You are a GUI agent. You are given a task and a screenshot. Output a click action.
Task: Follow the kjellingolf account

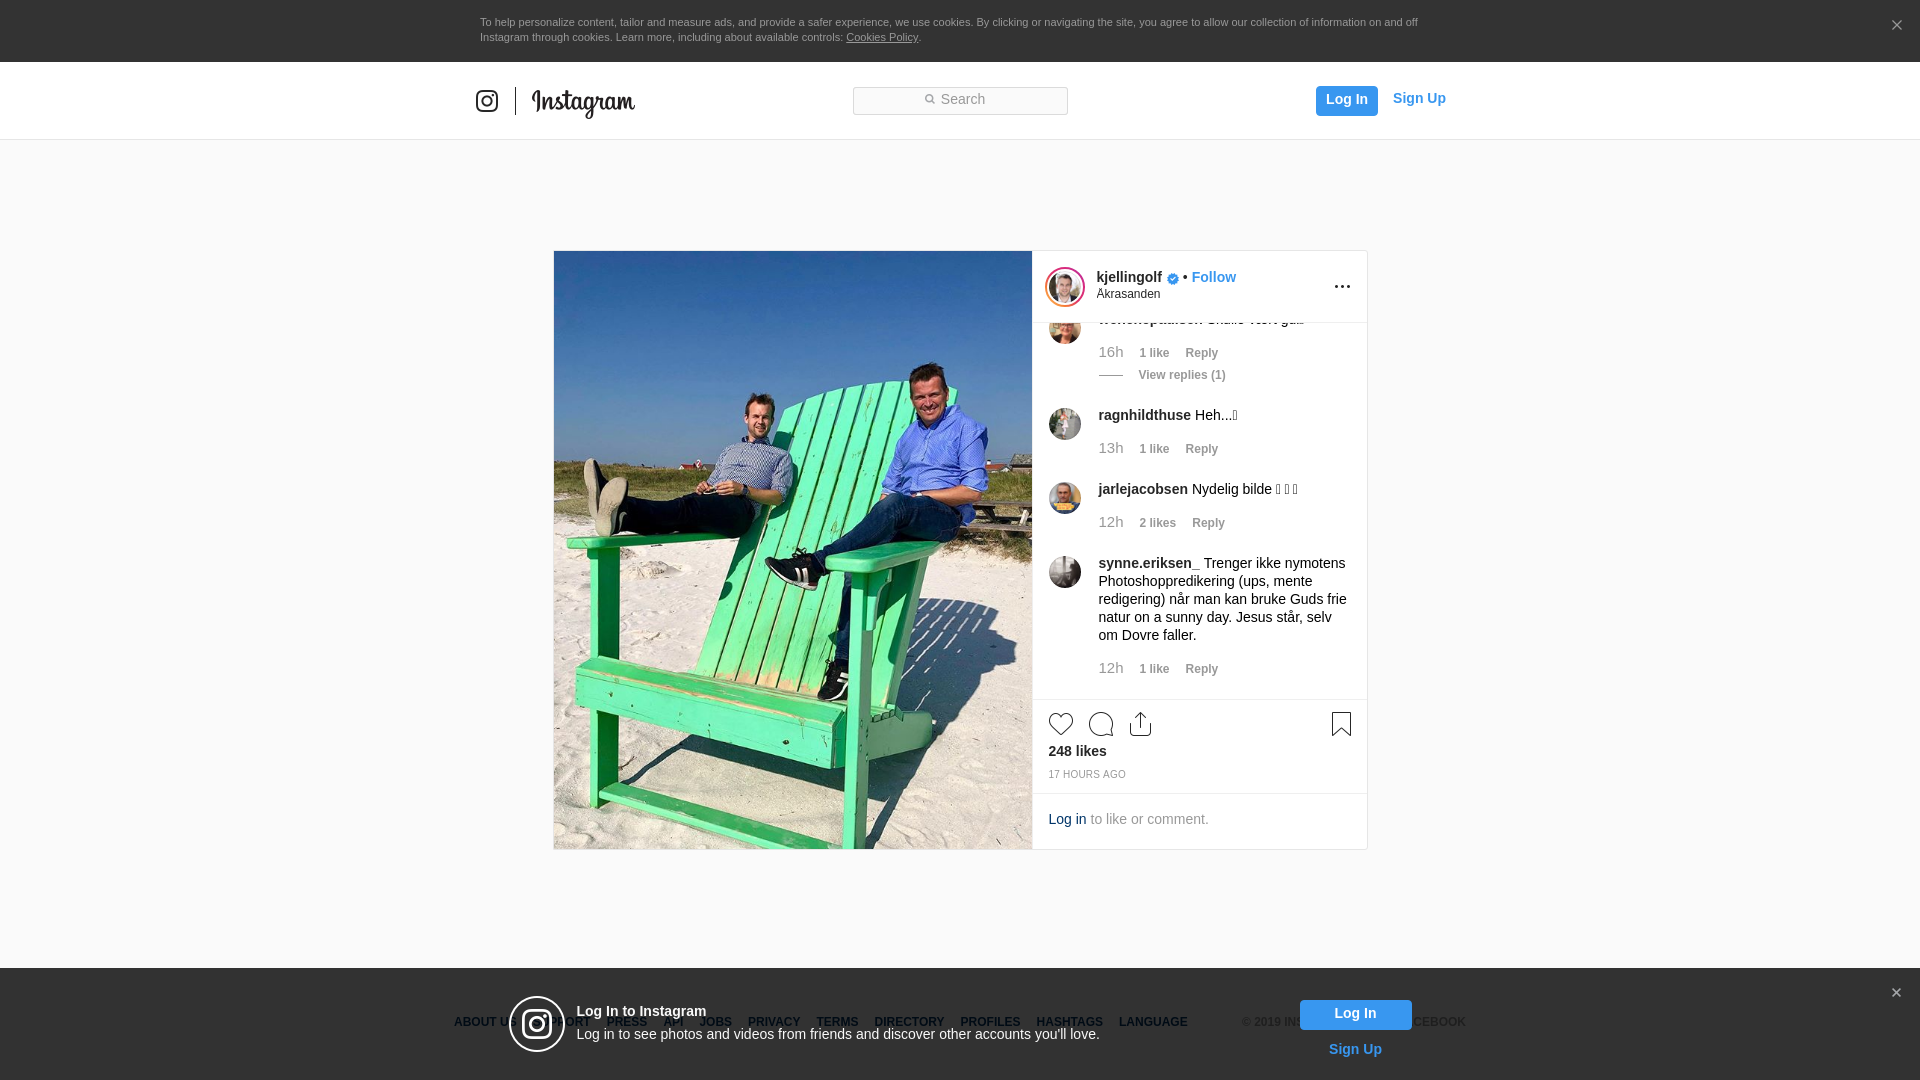coord(1213,277)
